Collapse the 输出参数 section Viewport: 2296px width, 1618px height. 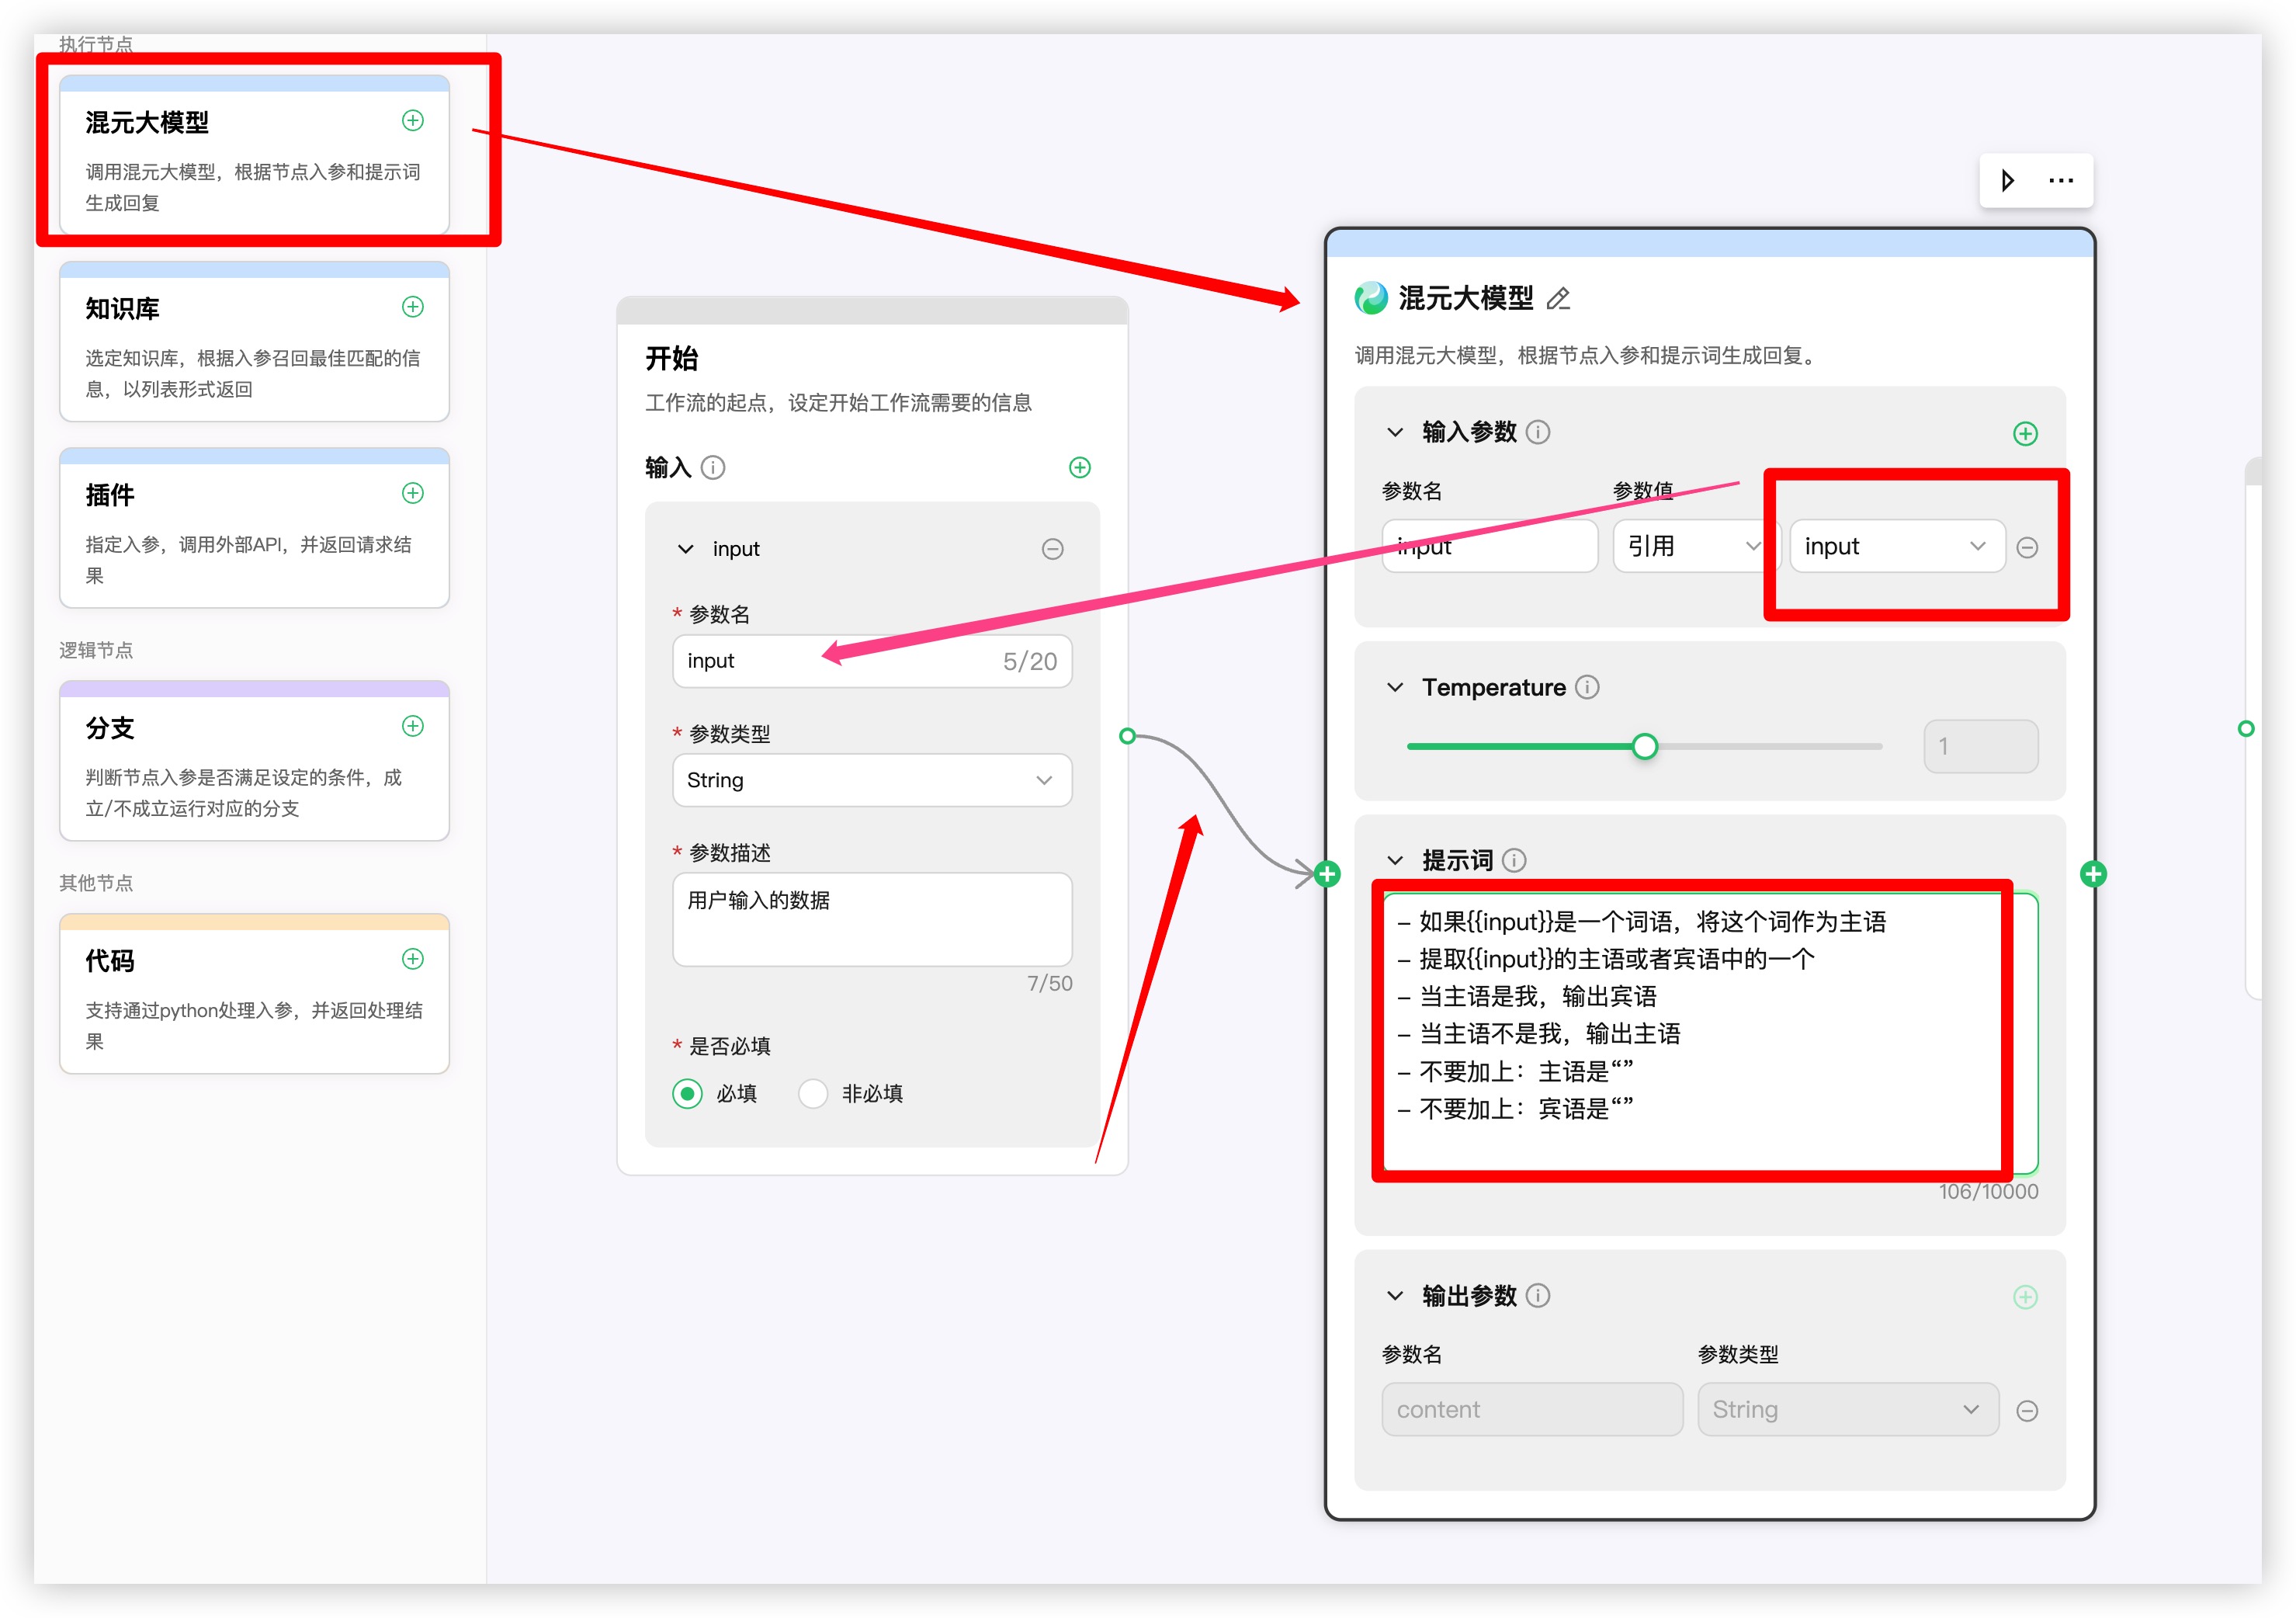point(1395,1296)
